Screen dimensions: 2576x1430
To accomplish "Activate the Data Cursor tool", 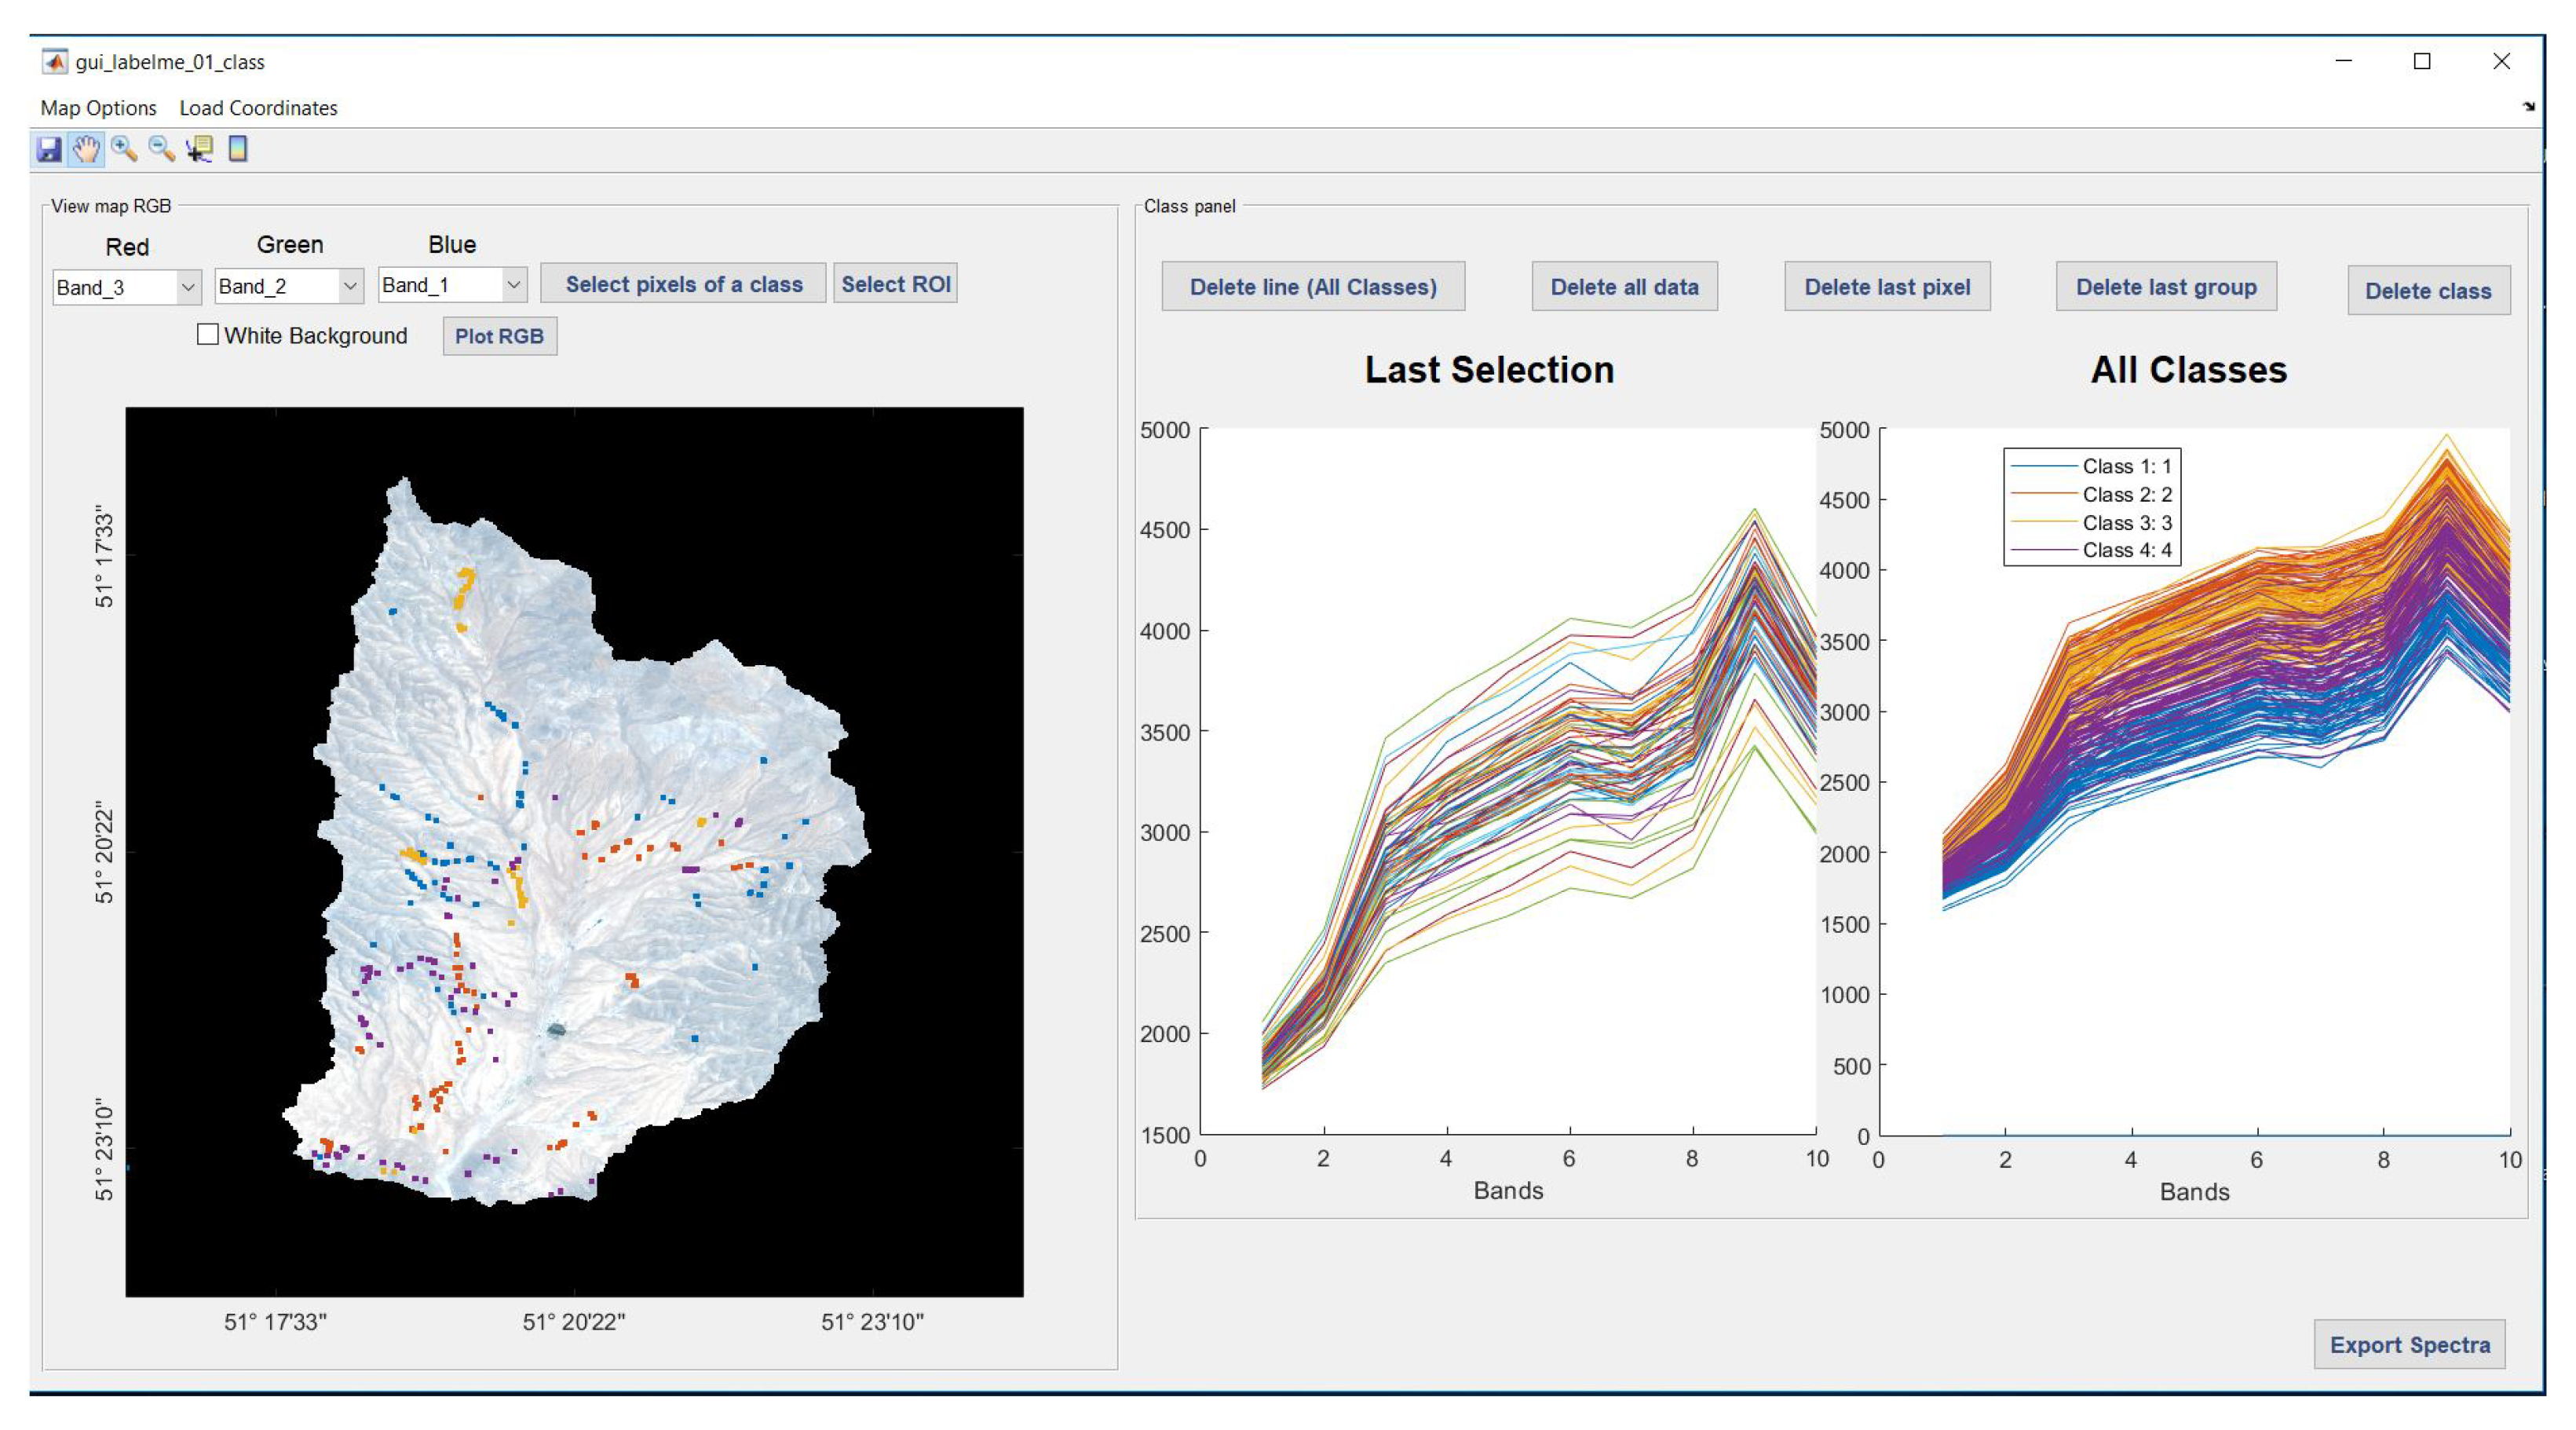I will (x=200, y=150).
